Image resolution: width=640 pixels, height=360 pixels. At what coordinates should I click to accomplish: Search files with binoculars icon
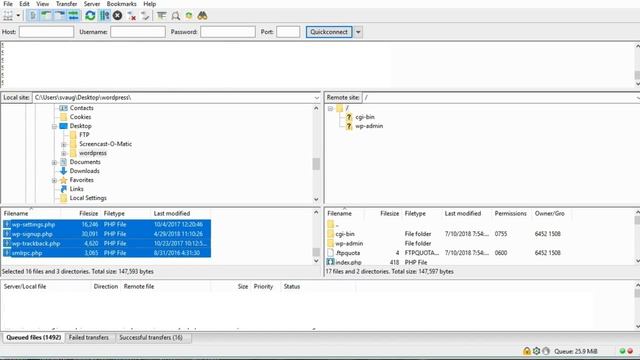click(x=202, y=16)
